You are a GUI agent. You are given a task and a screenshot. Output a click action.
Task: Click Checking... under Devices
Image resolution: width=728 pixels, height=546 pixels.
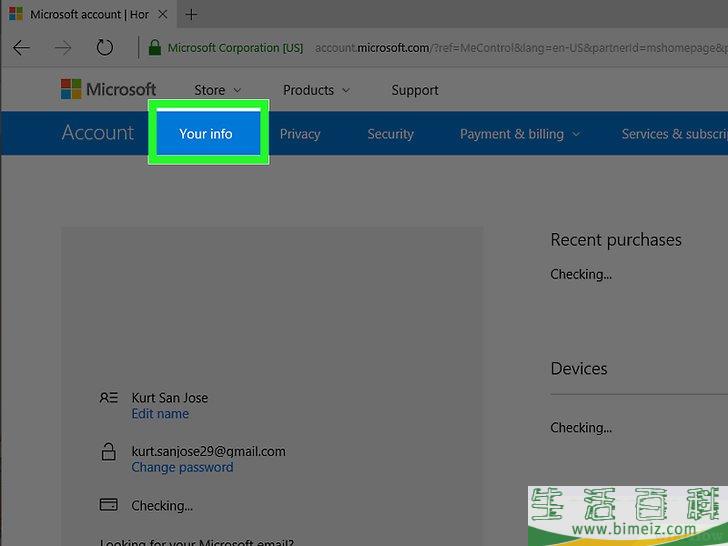coord(581,428)
